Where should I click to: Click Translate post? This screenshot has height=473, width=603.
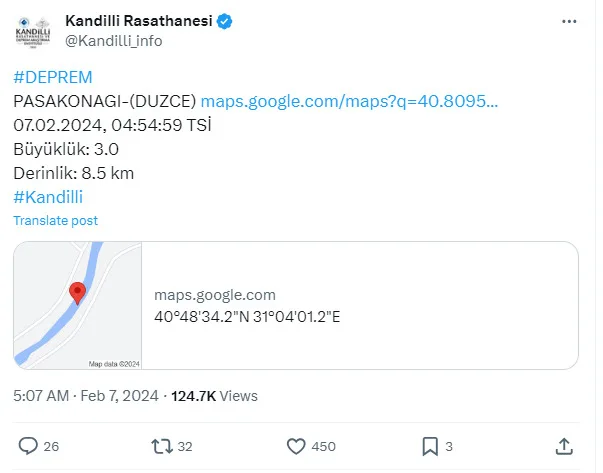pos(55,221)
